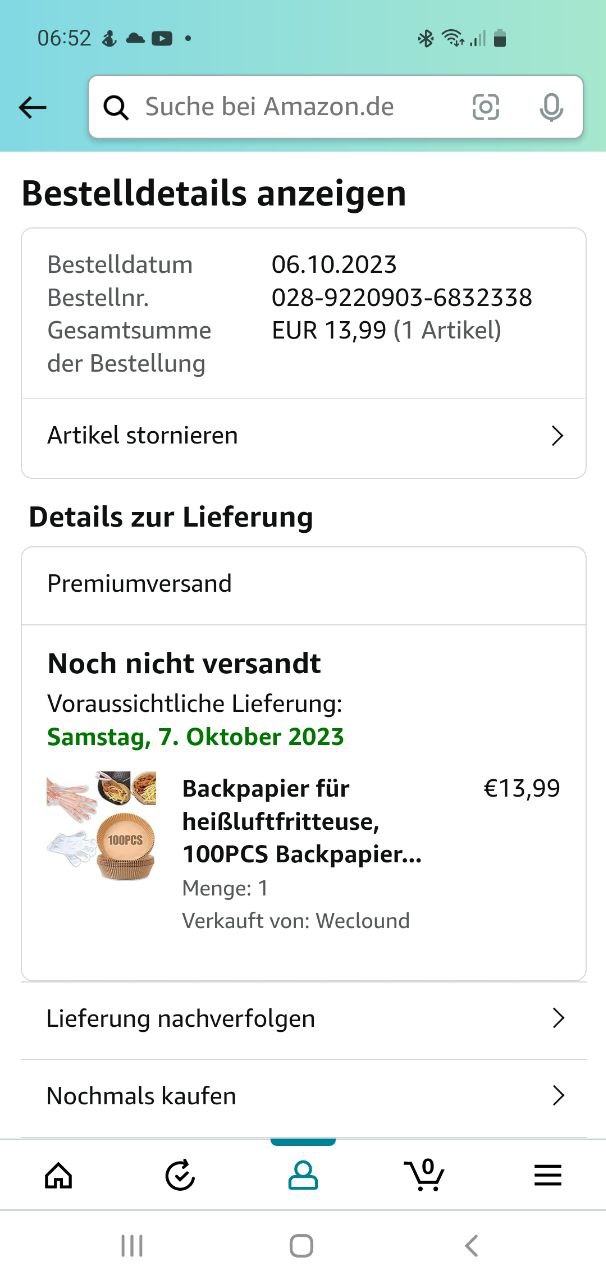Open Backpapier product thumbnail image
Image resolution: width=606 pixels, height=1280 pixels.
coord(101,825)
